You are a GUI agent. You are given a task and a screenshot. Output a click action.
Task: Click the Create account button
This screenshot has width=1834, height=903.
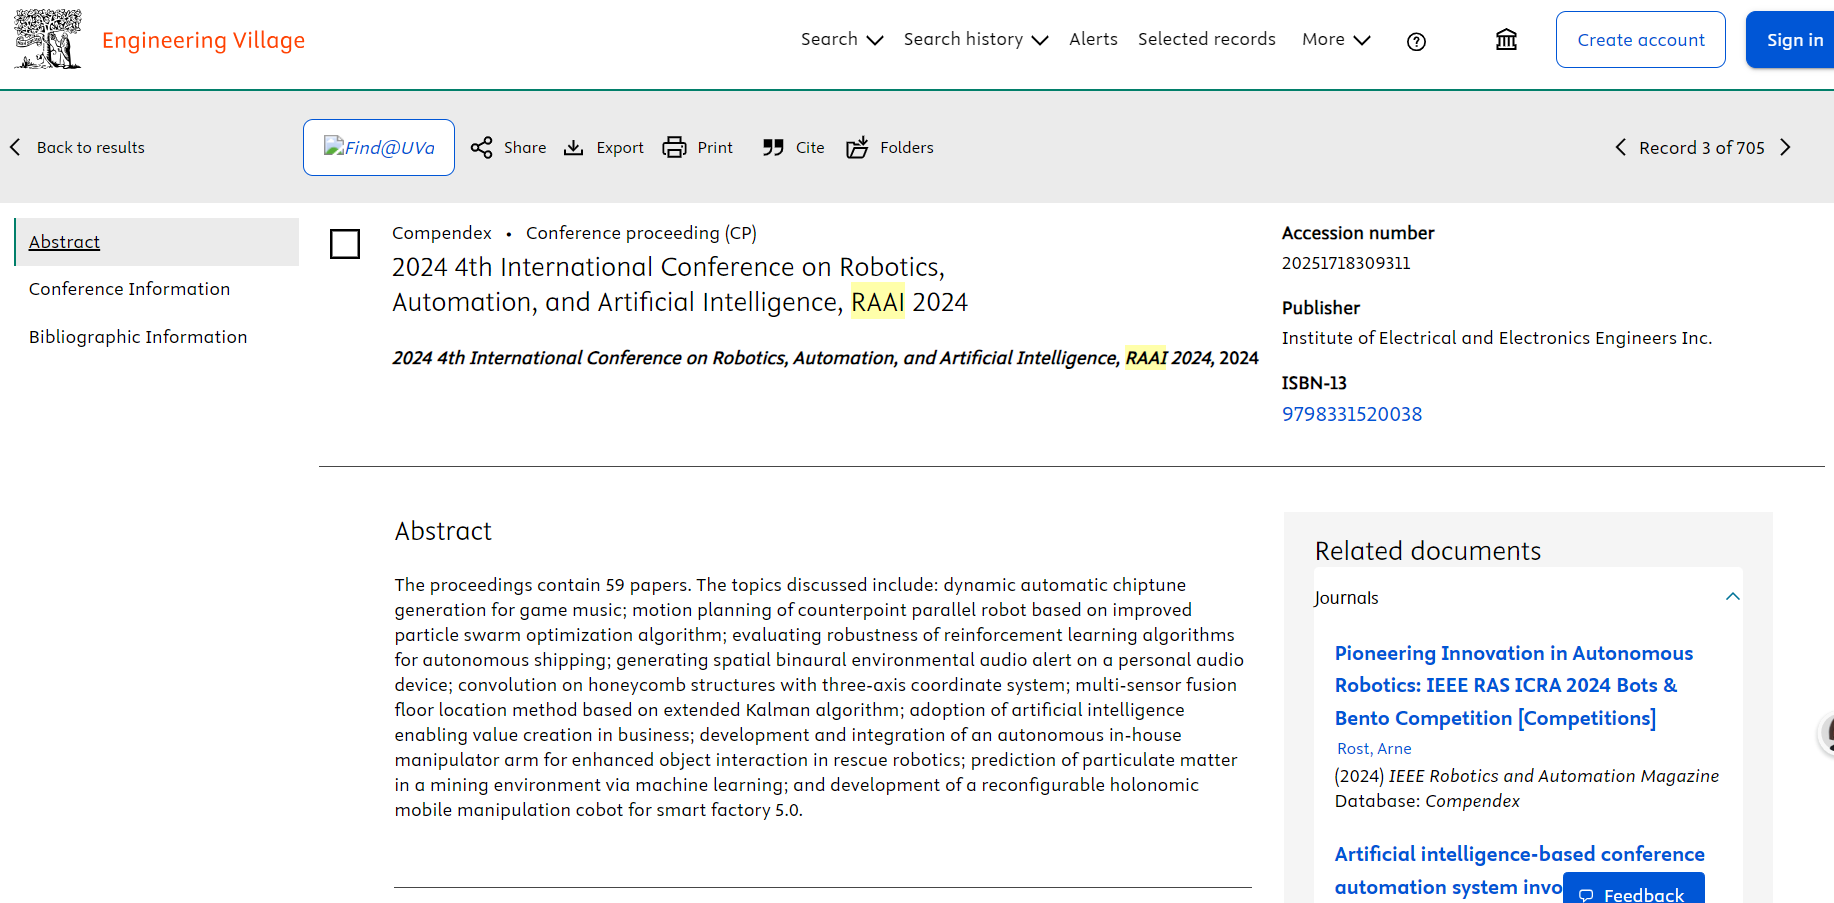point(1640,40)
